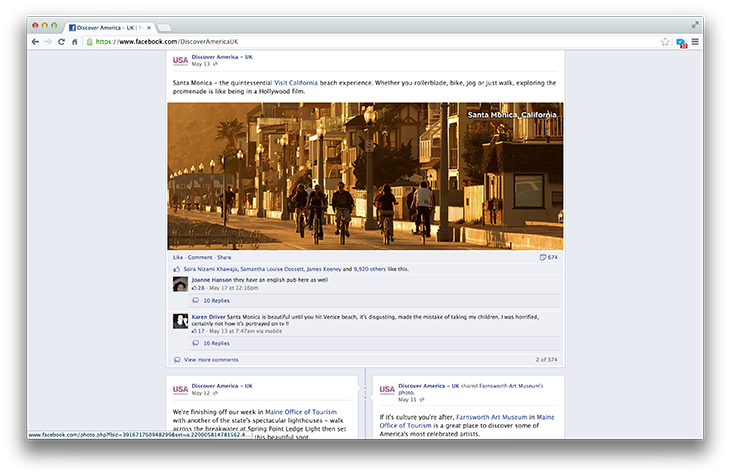Bookmark this page with the star icon
This screenshot has width=730, height=476.
(x=665, y=42)
